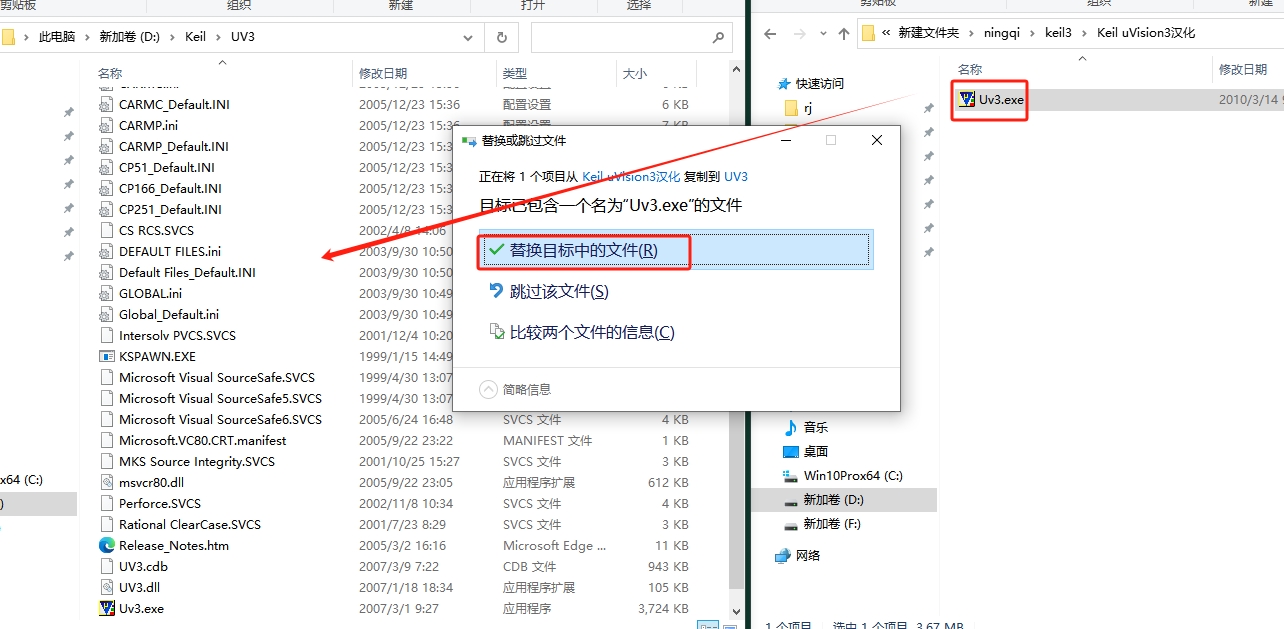Click ningqi in the right breadcrumb path
The image size is (1284, 629).
coord(1002,33)
